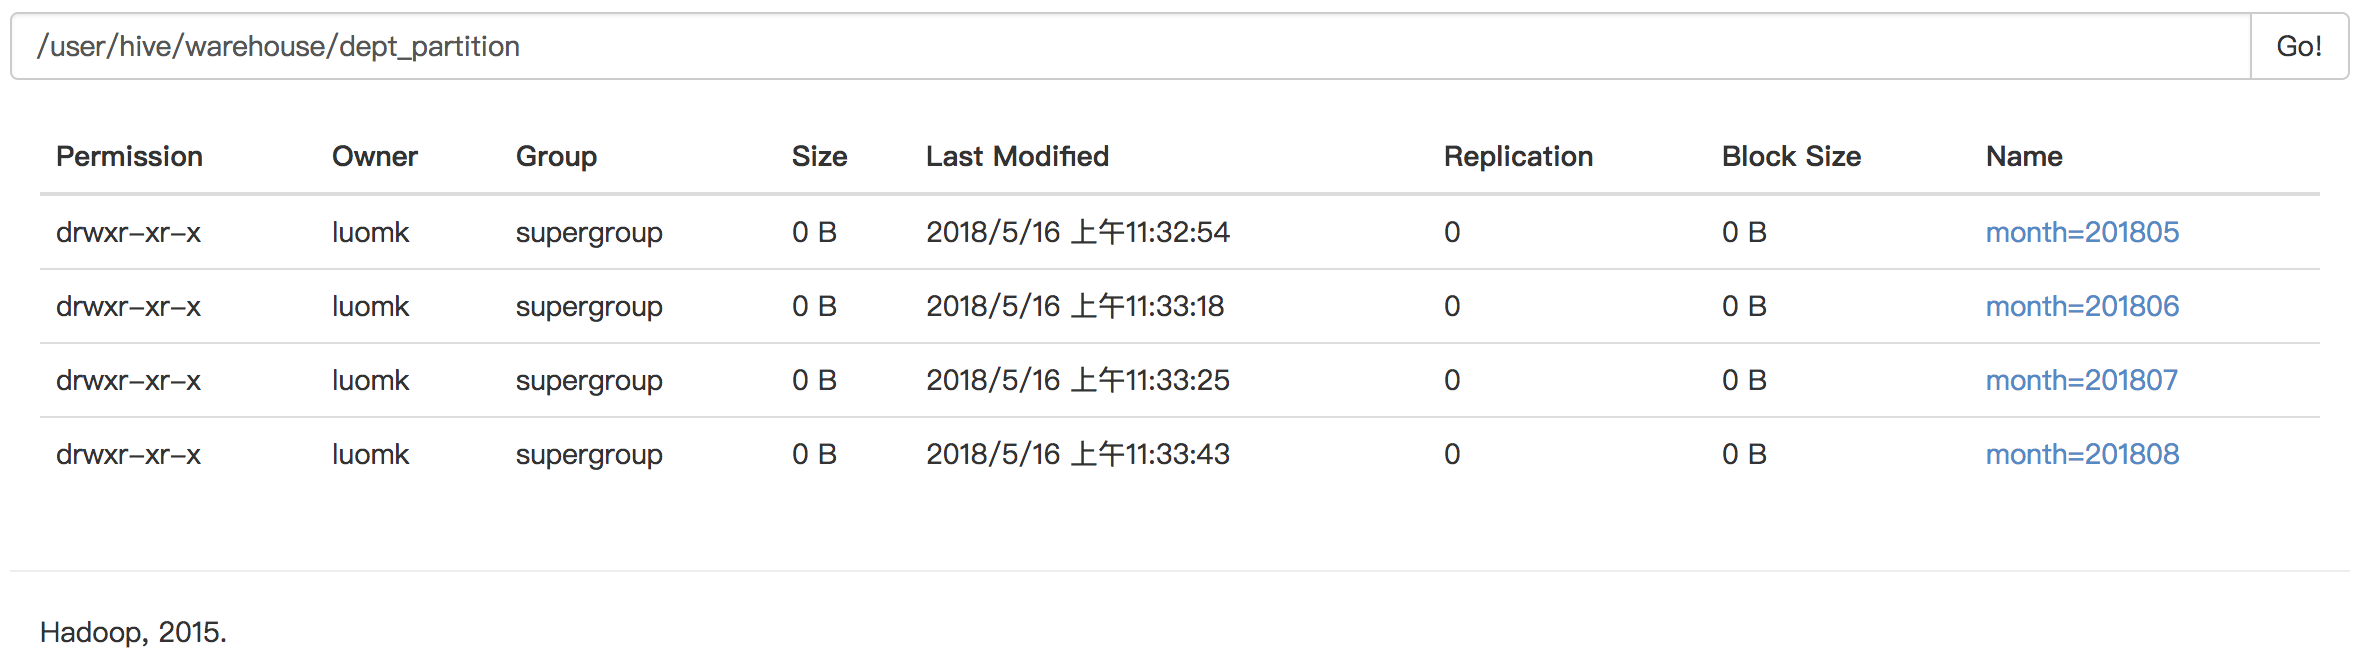Click the Replication column header
Image resolution: width=2364 pixels, height=670 pixels.
pyautogui.click(x=1519, y=156)
